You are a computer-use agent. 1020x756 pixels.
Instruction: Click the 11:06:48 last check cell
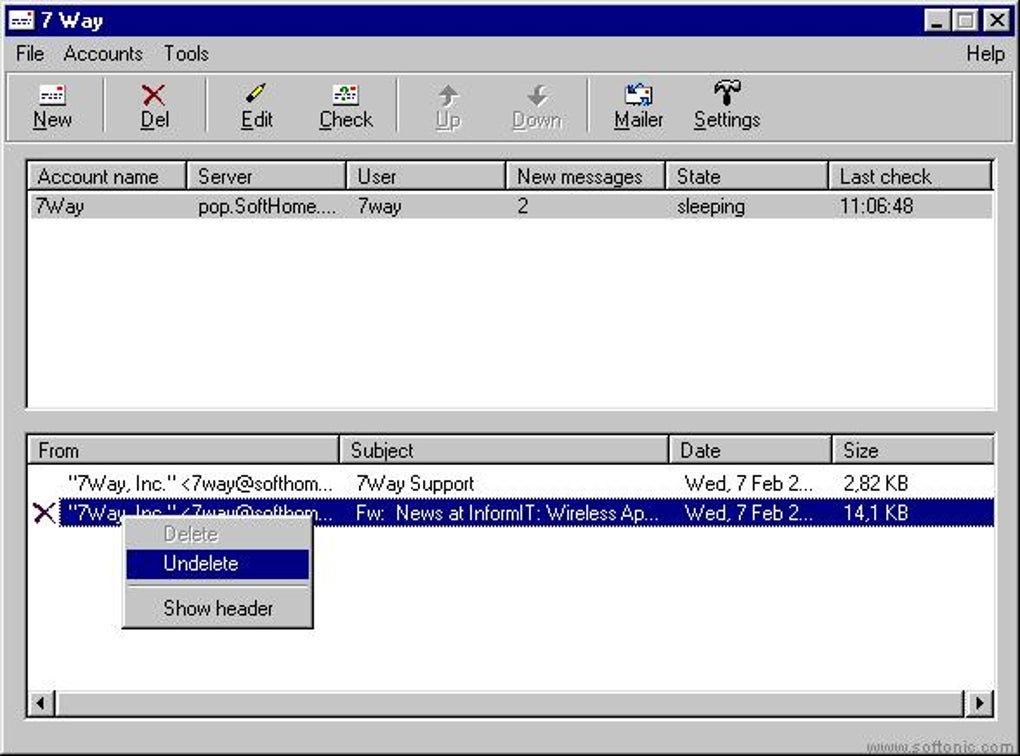[x=876, y=206]
